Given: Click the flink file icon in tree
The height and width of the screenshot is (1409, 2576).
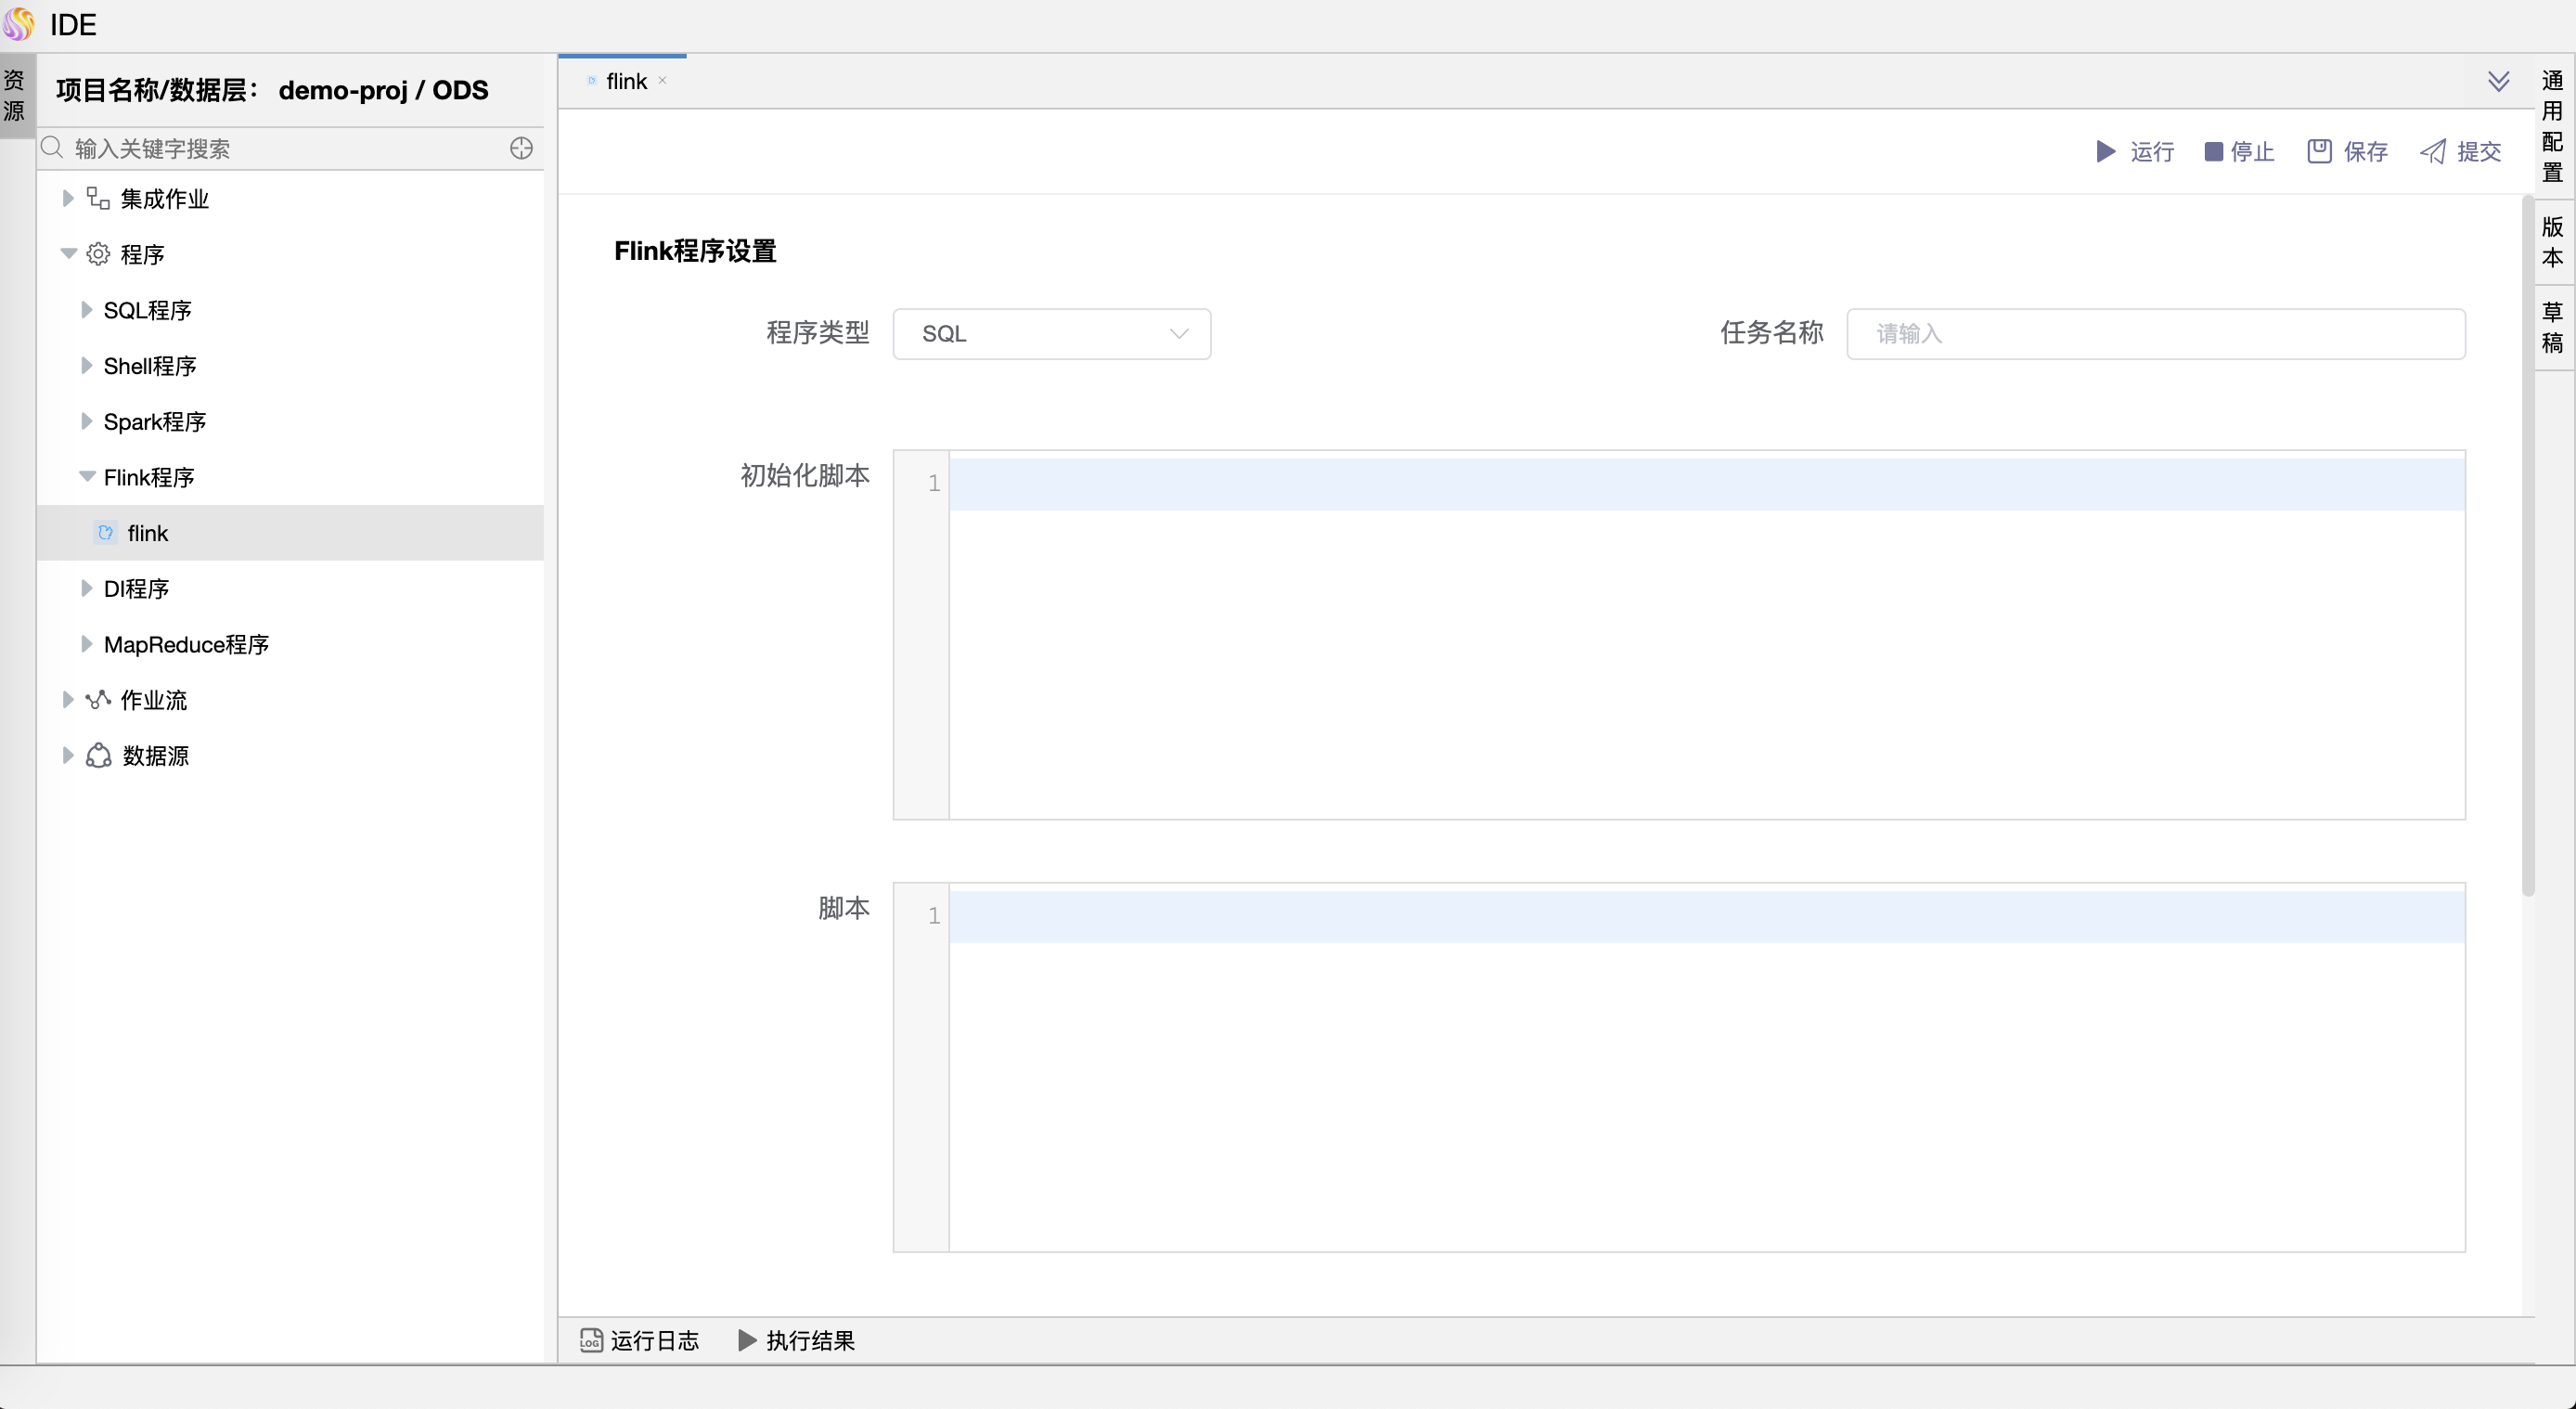Looking at the screenshot, I should tap(105, 533).
